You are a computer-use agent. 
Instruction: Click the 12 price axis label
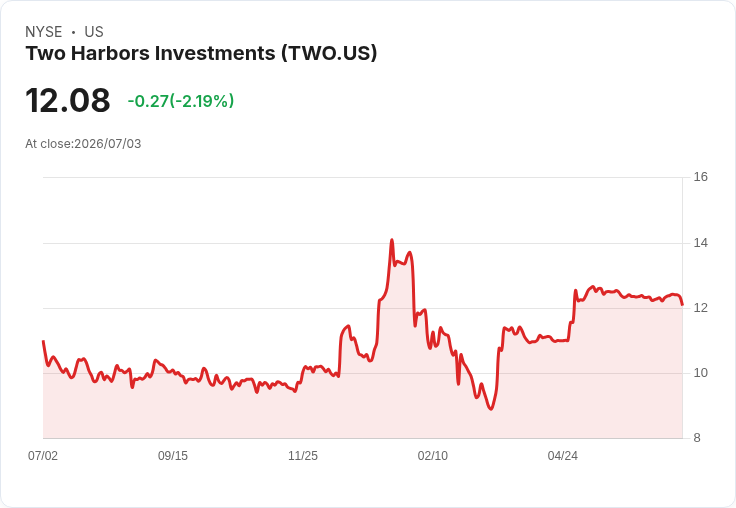701,308
